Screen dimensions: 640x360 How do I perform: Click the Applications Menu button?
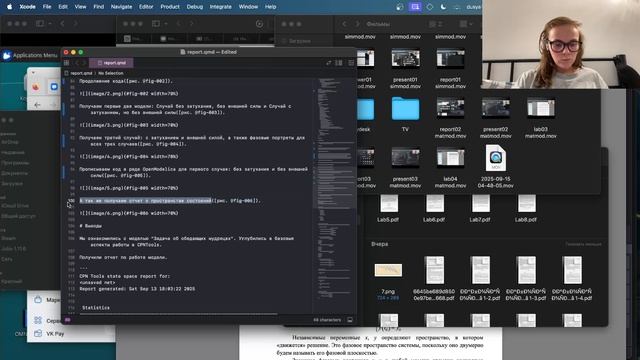click(29, 55)
